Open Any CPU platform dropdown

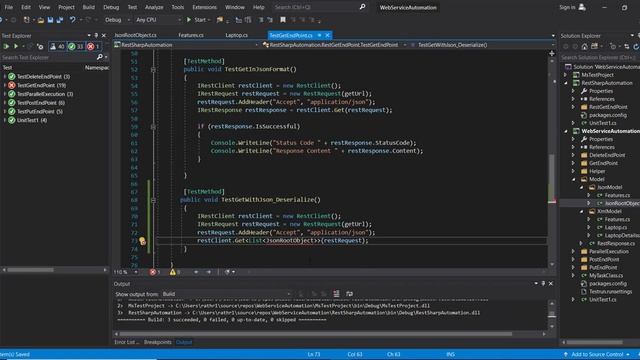[x=158, y=20]
